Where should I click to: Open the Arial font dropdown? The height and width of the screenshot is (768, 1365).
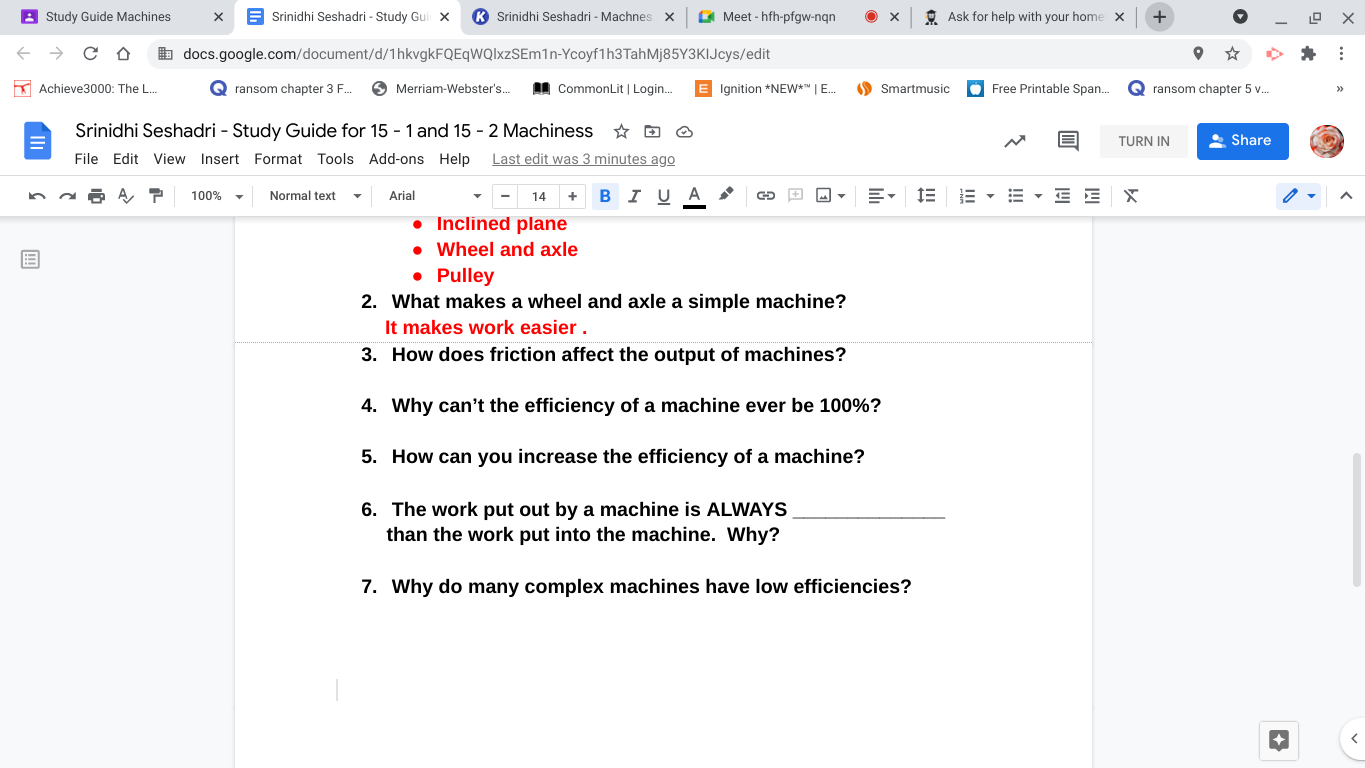click(434, 196)
